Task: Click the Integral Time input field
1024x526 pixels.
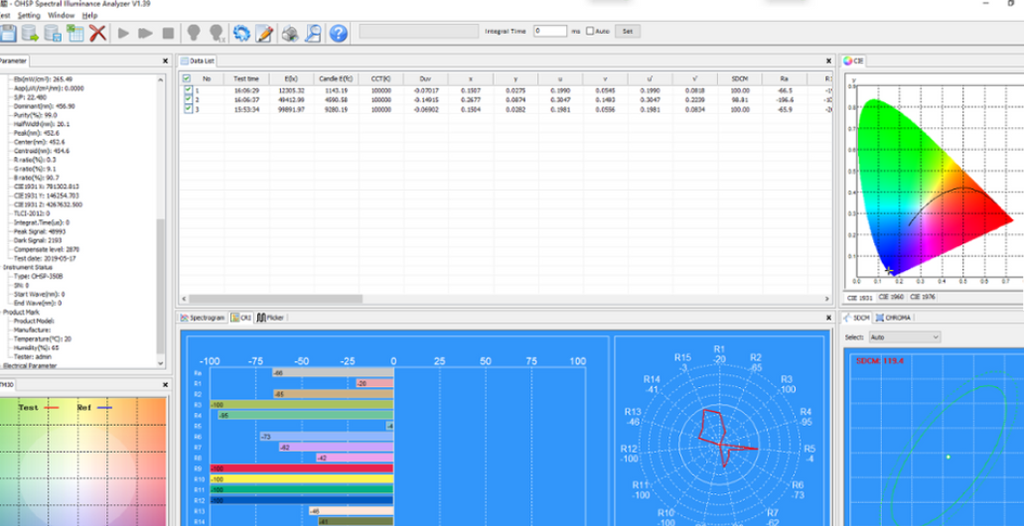Action: click(x=550, y=31)
